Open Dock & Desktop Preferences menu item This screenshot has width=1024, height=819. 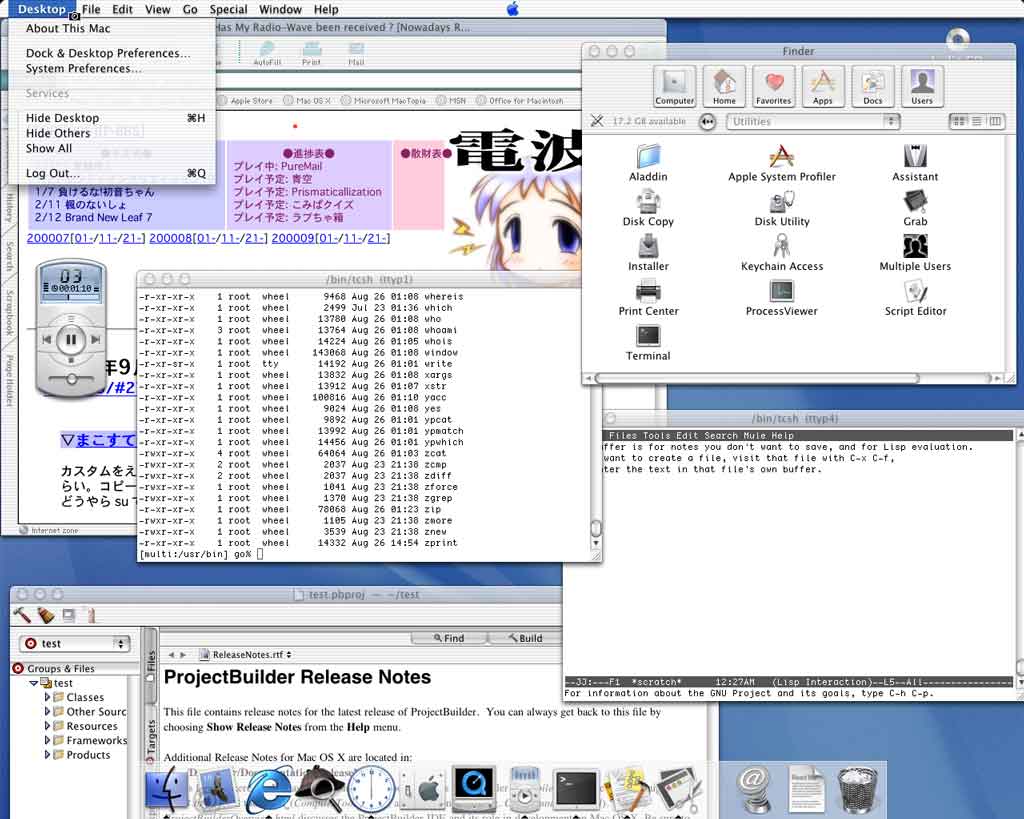[112, 54]
